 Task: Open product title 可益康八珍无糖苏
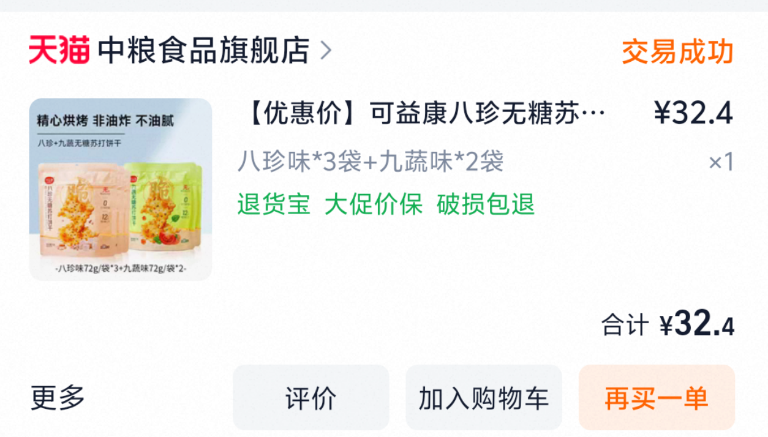423,113
